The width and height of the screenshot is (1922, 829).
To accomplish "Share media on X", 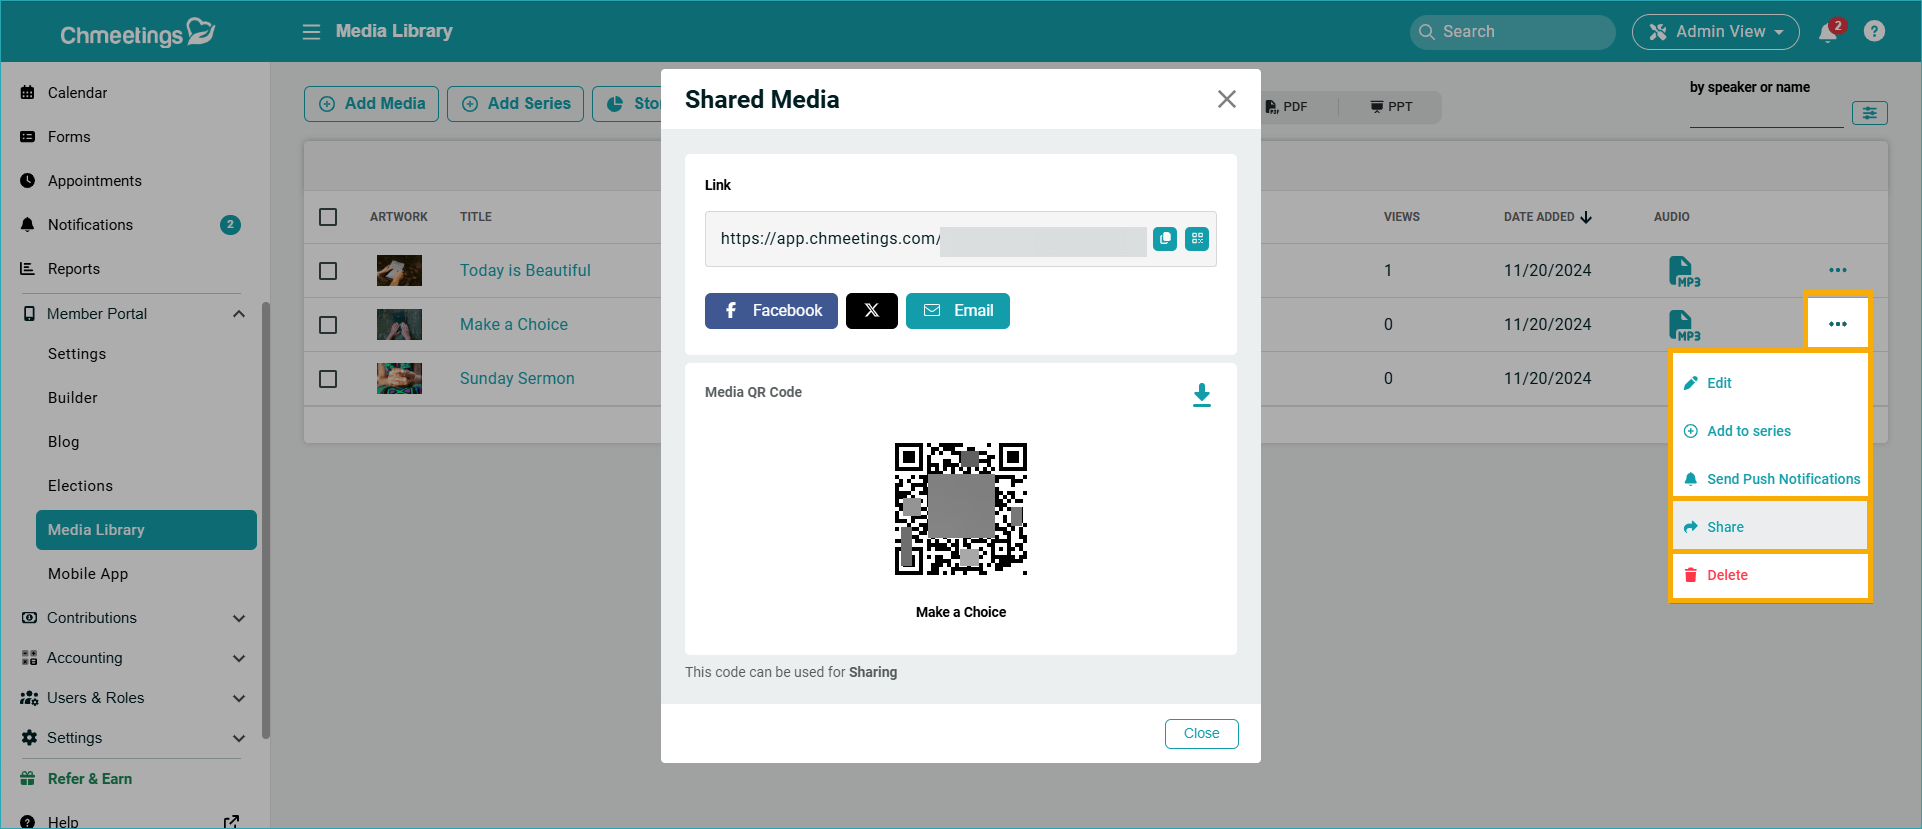I will 872,311.
